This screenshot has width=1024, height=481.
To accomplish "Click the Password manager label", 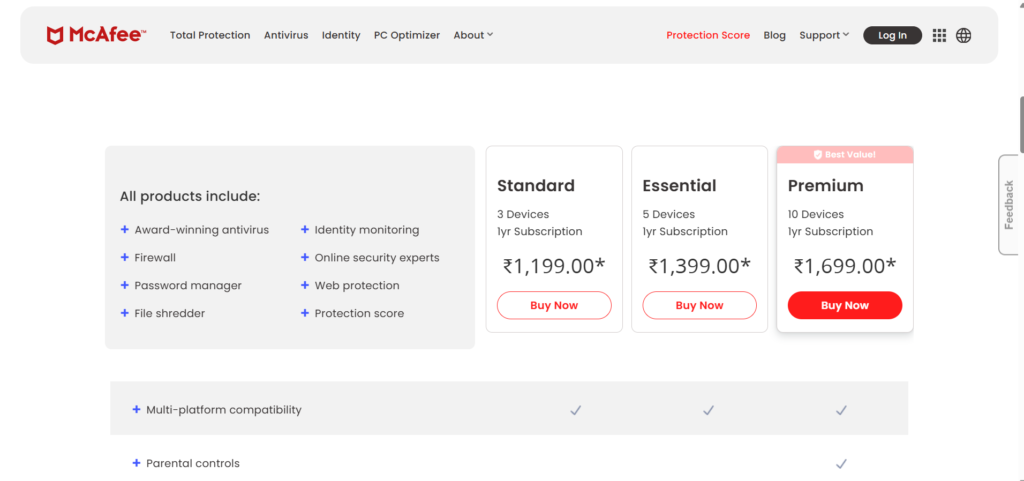I will [188, 286].
